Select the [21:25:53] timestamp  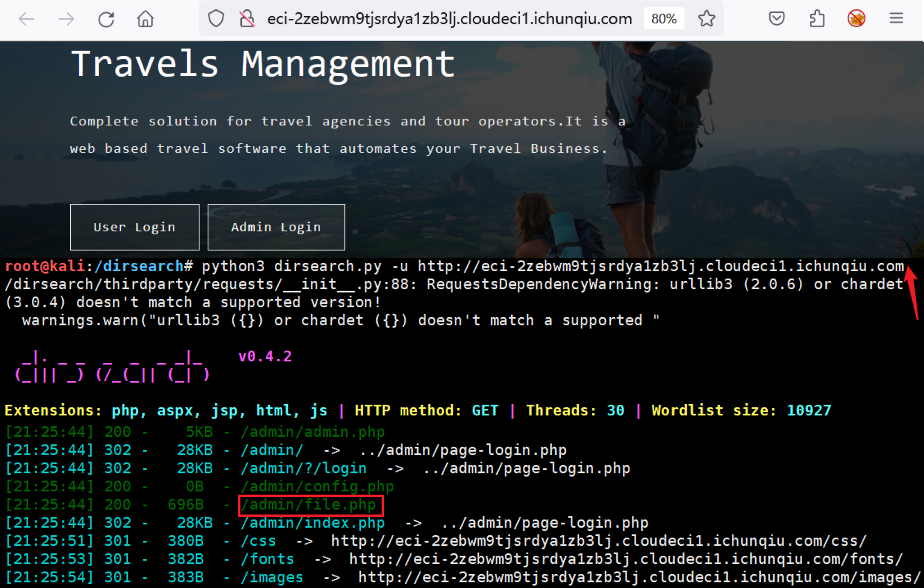pyautogui.click(x=49, y=559)
